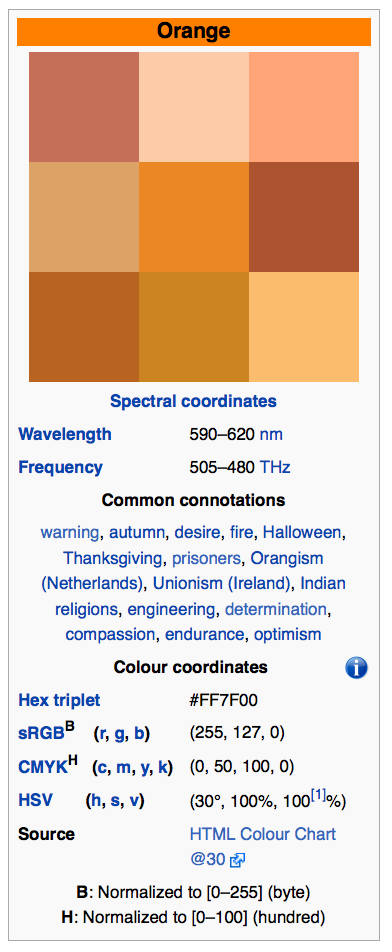Viewport: 392px width, 952px height.
Task: Open the Halloween connotation link
Action: (x=302, y=533)
